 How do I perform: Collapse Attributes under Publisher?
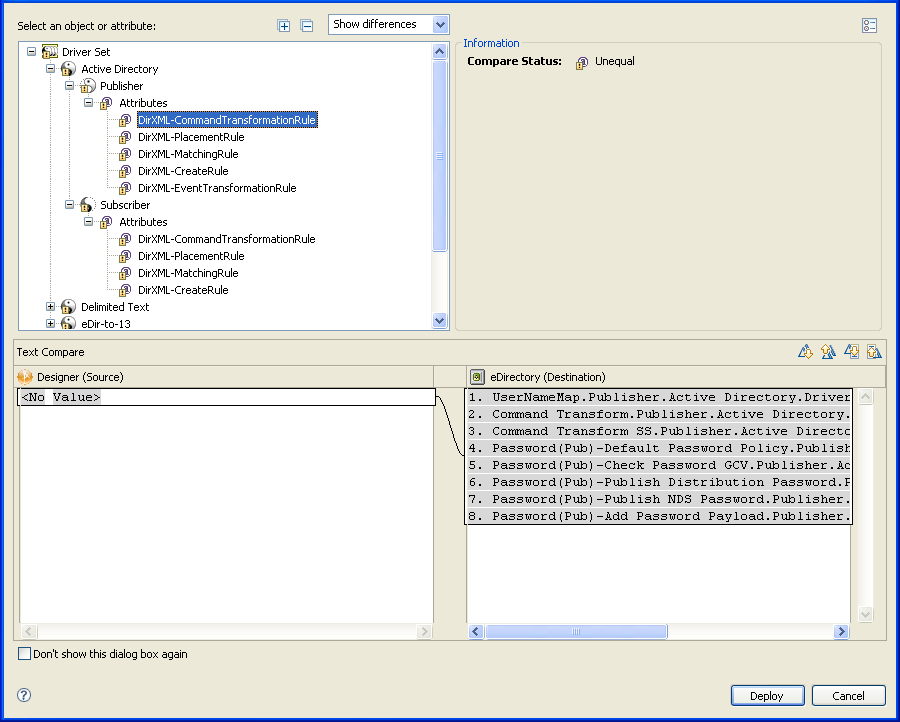(88, 103)
